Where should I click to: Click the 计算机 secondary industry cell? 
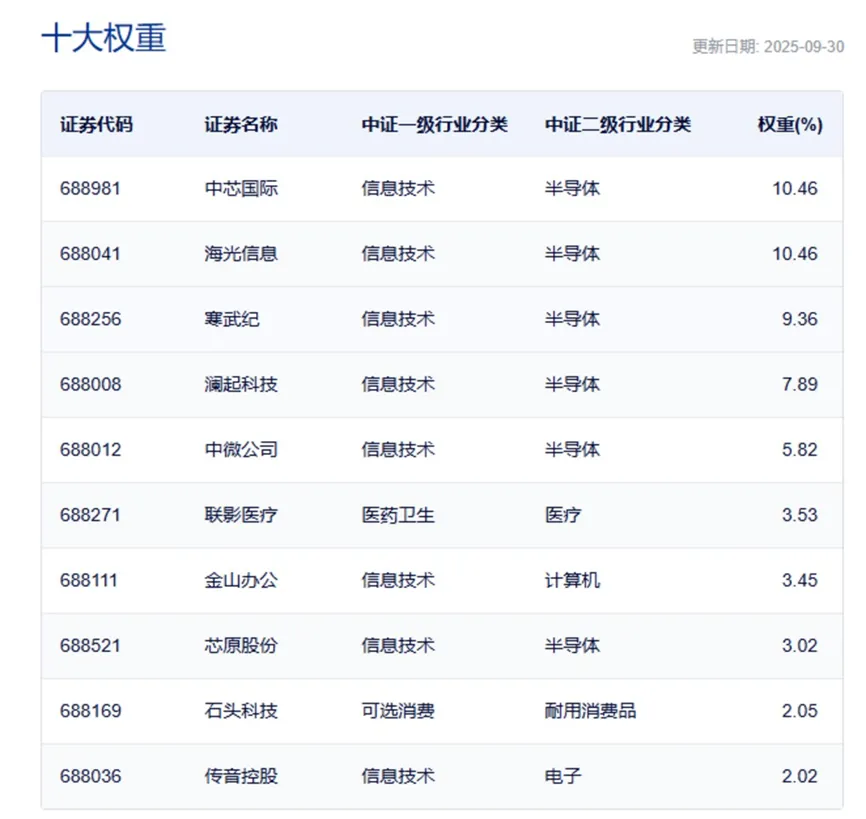pyautogui.click(x=572, y=580)
